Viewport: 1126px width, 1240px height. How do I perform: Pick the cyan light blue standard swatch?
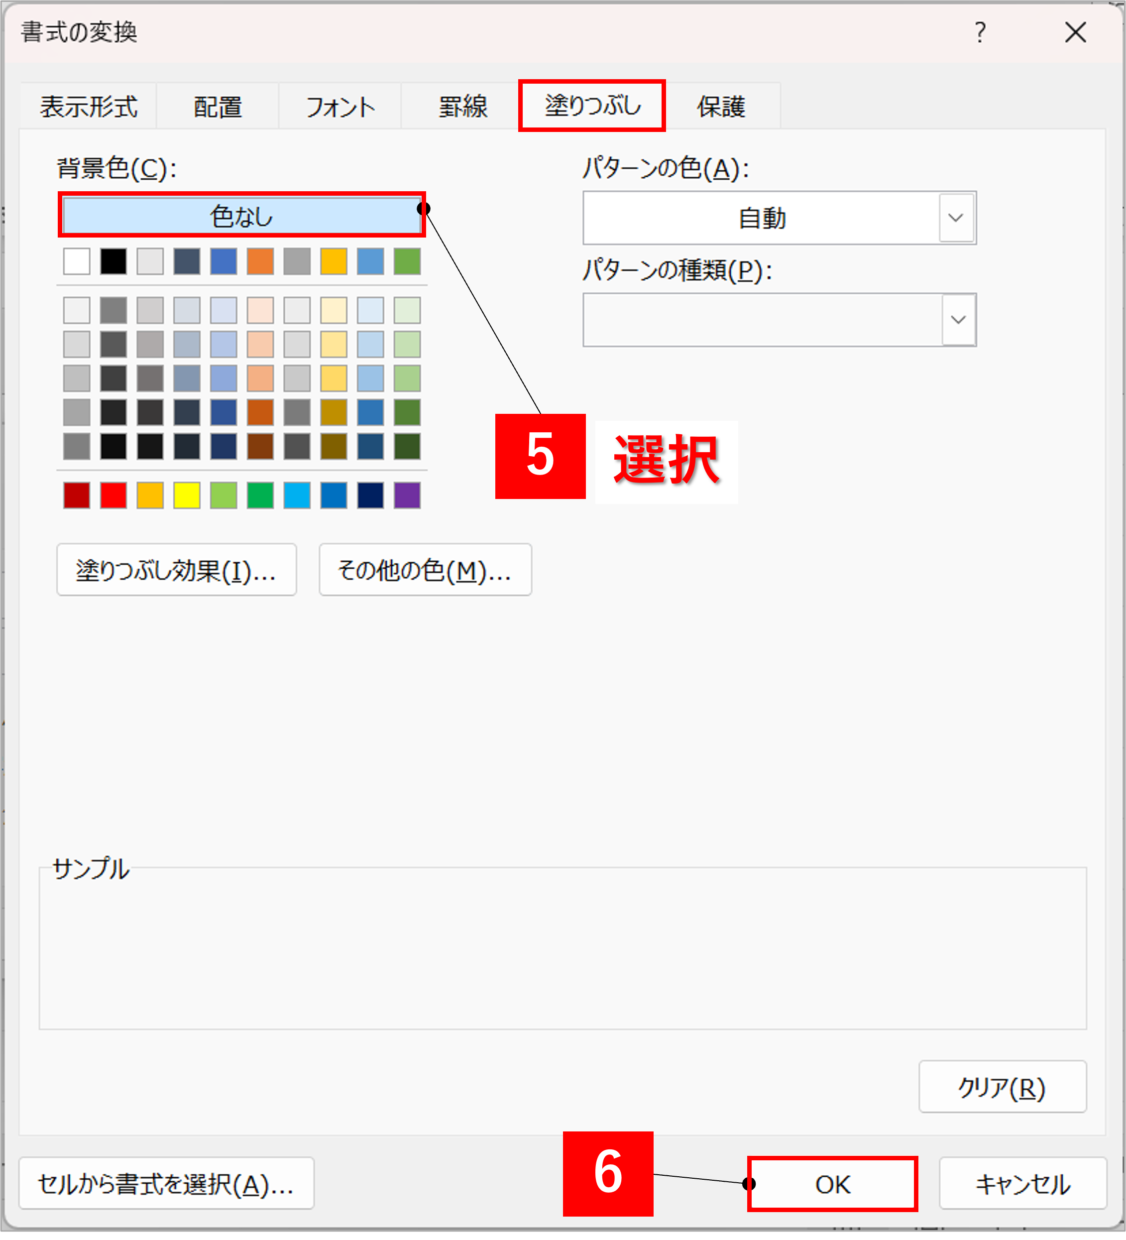tap(297, 495)
